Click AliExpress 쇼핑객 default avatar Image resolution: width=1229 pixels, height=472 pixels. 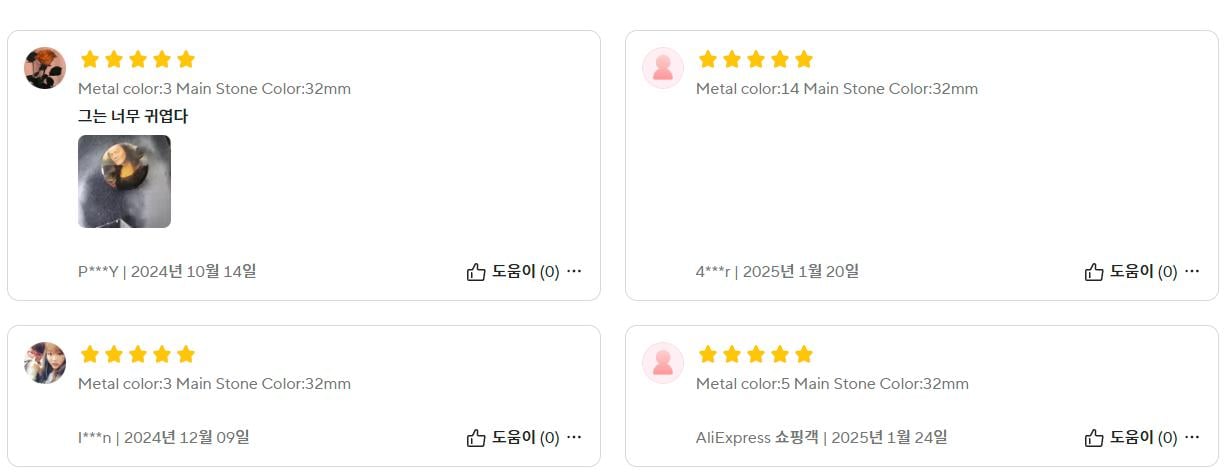click(x=662, y=363)
